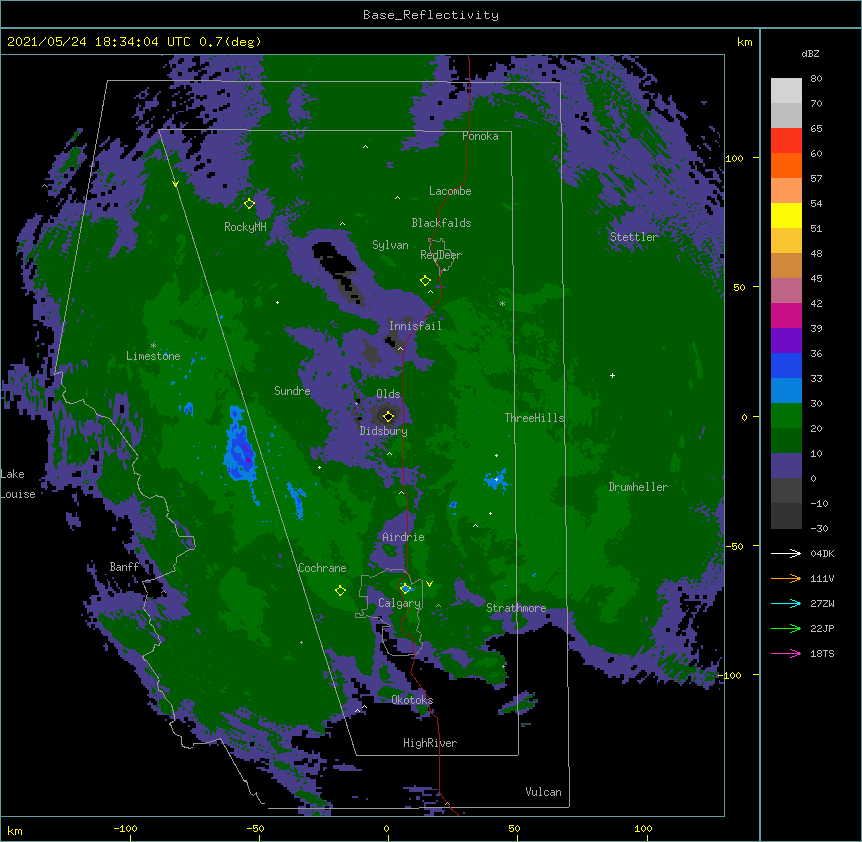
Task: Click the -30 dBZ scale value
Action: tap(819, 528)
